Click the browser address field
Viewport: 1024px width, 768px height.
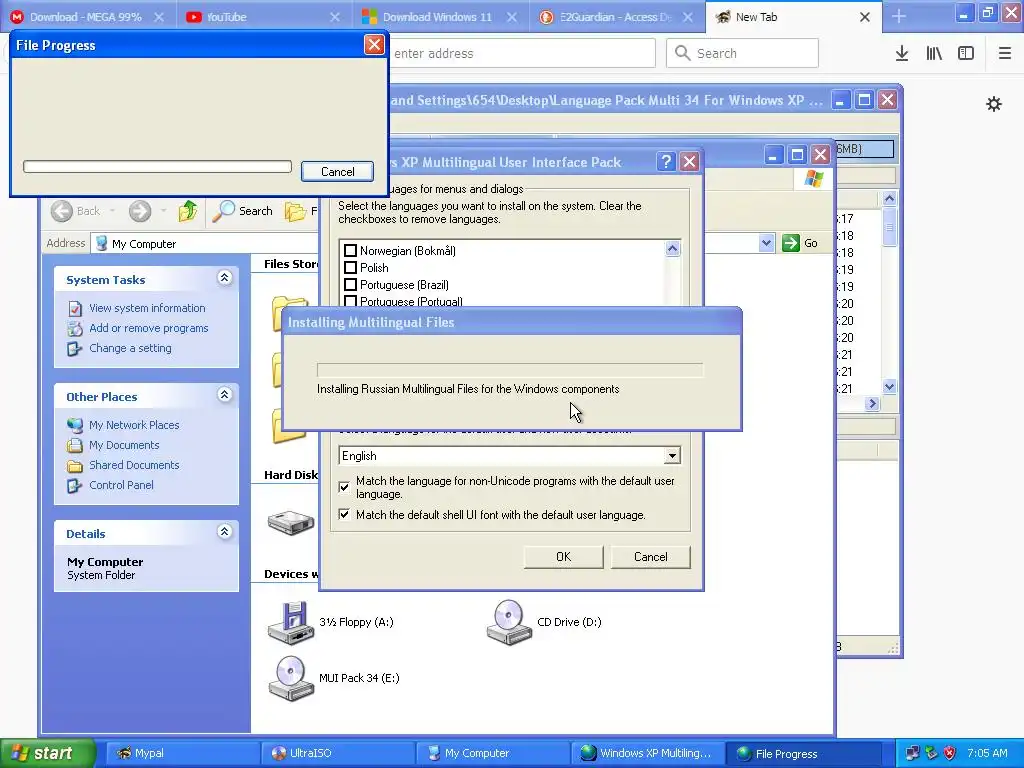coord(522,54)
